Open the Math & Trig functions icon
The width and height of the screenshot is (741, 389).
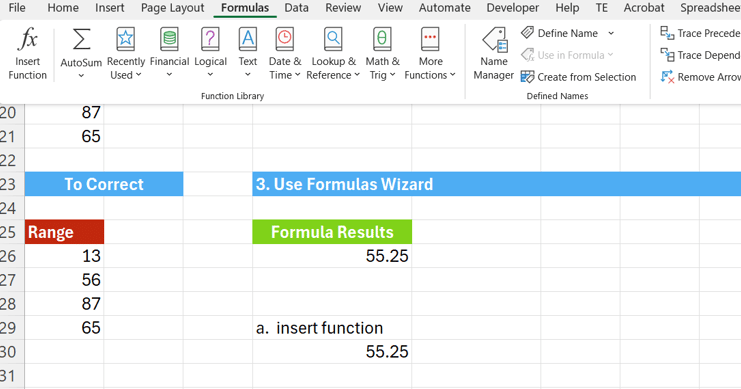click(x=382, y=39)
